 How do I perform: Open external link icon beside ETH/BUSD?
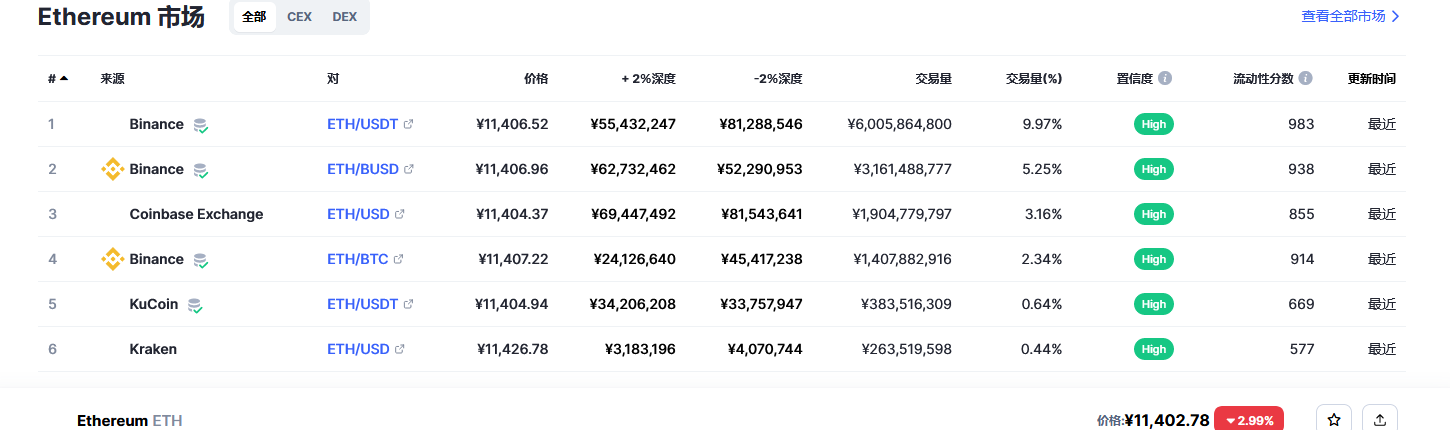[408, 169]
